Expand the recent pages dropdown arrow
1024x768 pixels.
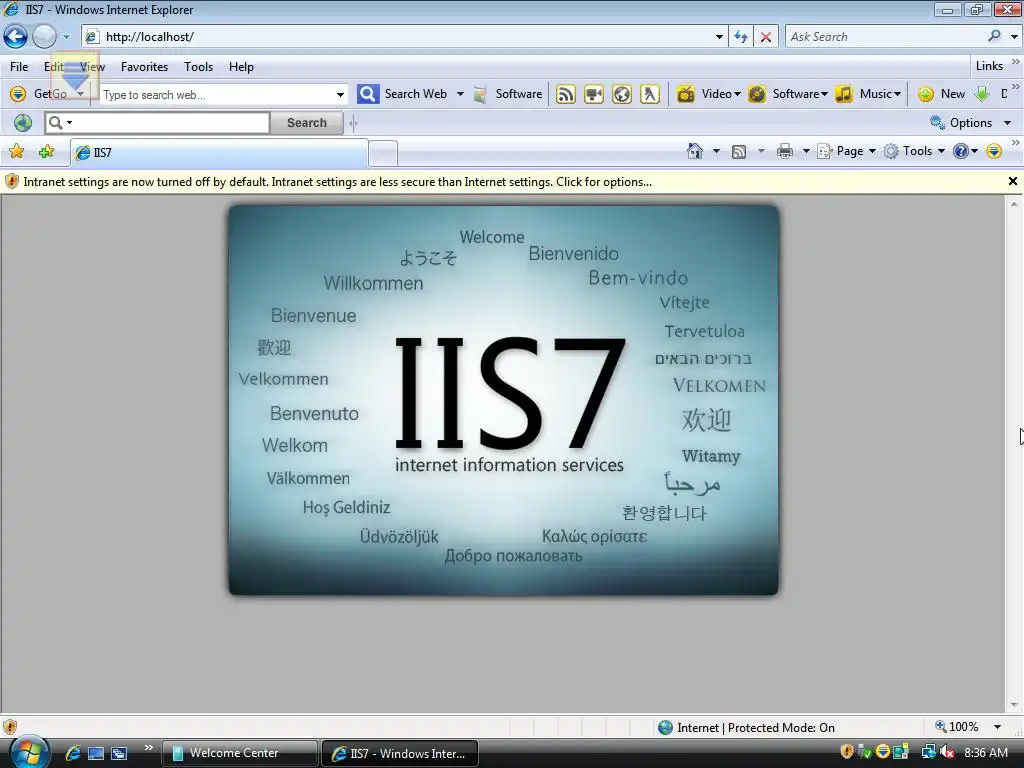pyautogui.click(x=66, y=37)
